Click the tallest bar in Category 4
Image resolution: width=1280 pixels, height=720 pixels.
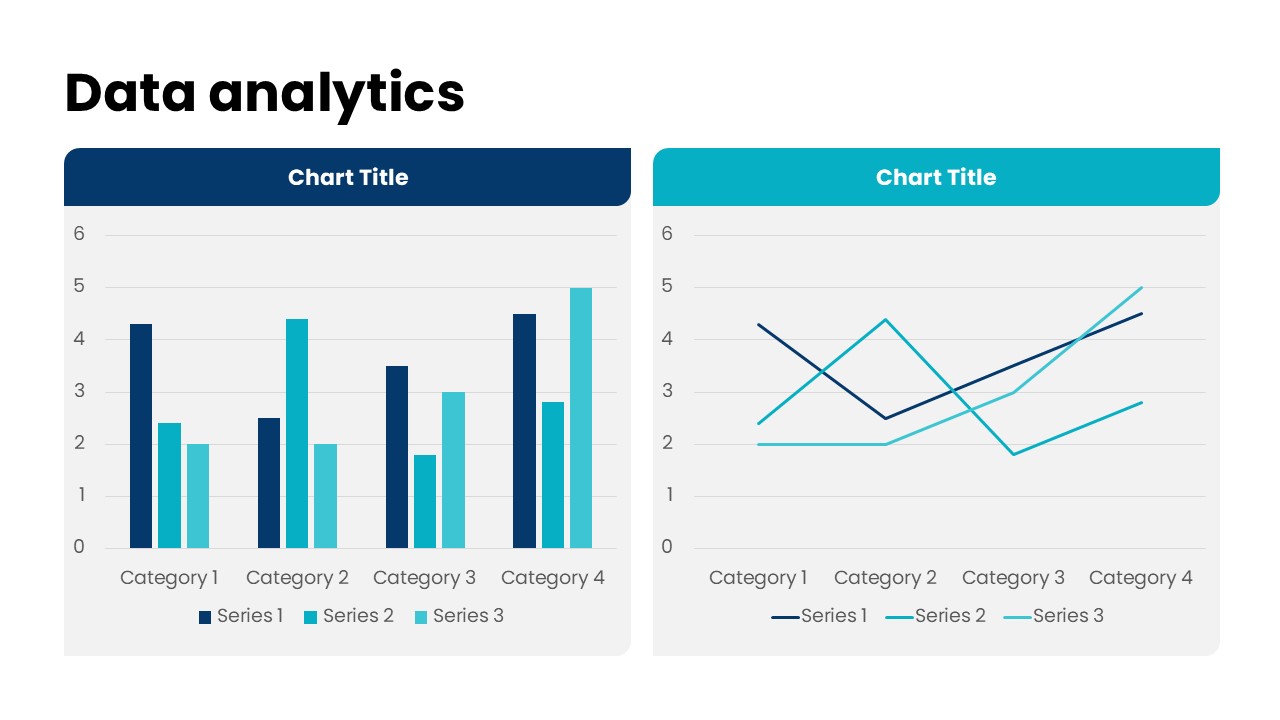click(581, 418)
